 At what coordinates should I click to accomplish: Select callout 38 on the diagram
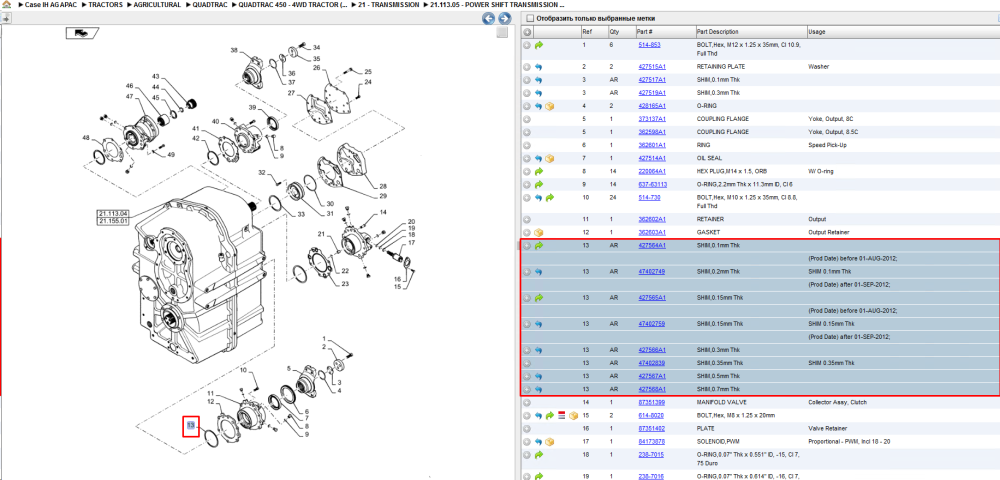coord(233,50)
